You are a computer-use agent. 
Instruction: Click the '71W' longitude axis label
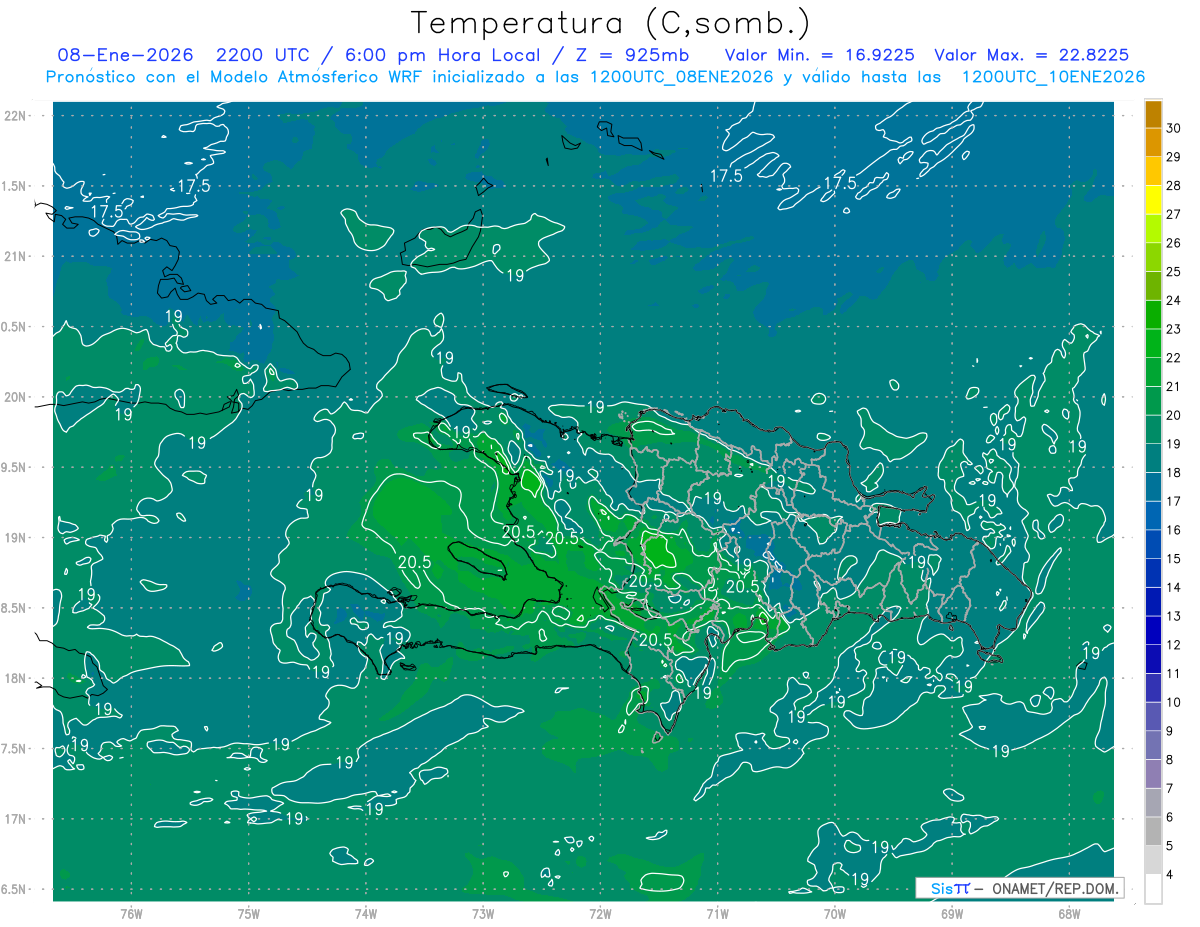[x=717, y=914]
